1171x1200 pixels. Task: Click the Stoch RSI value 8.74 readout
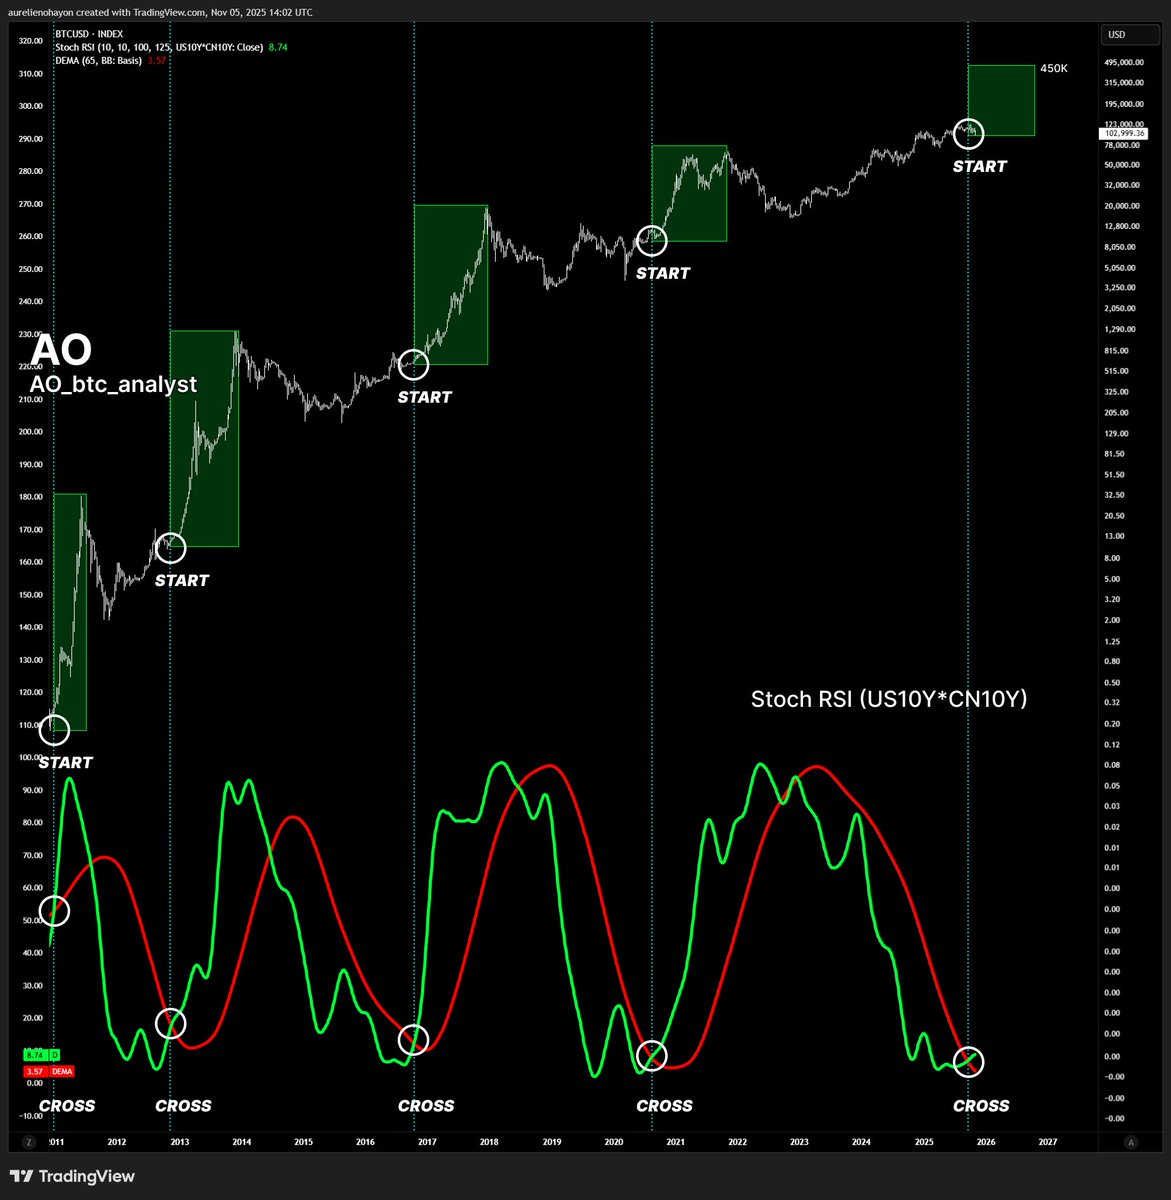point(278,46)
